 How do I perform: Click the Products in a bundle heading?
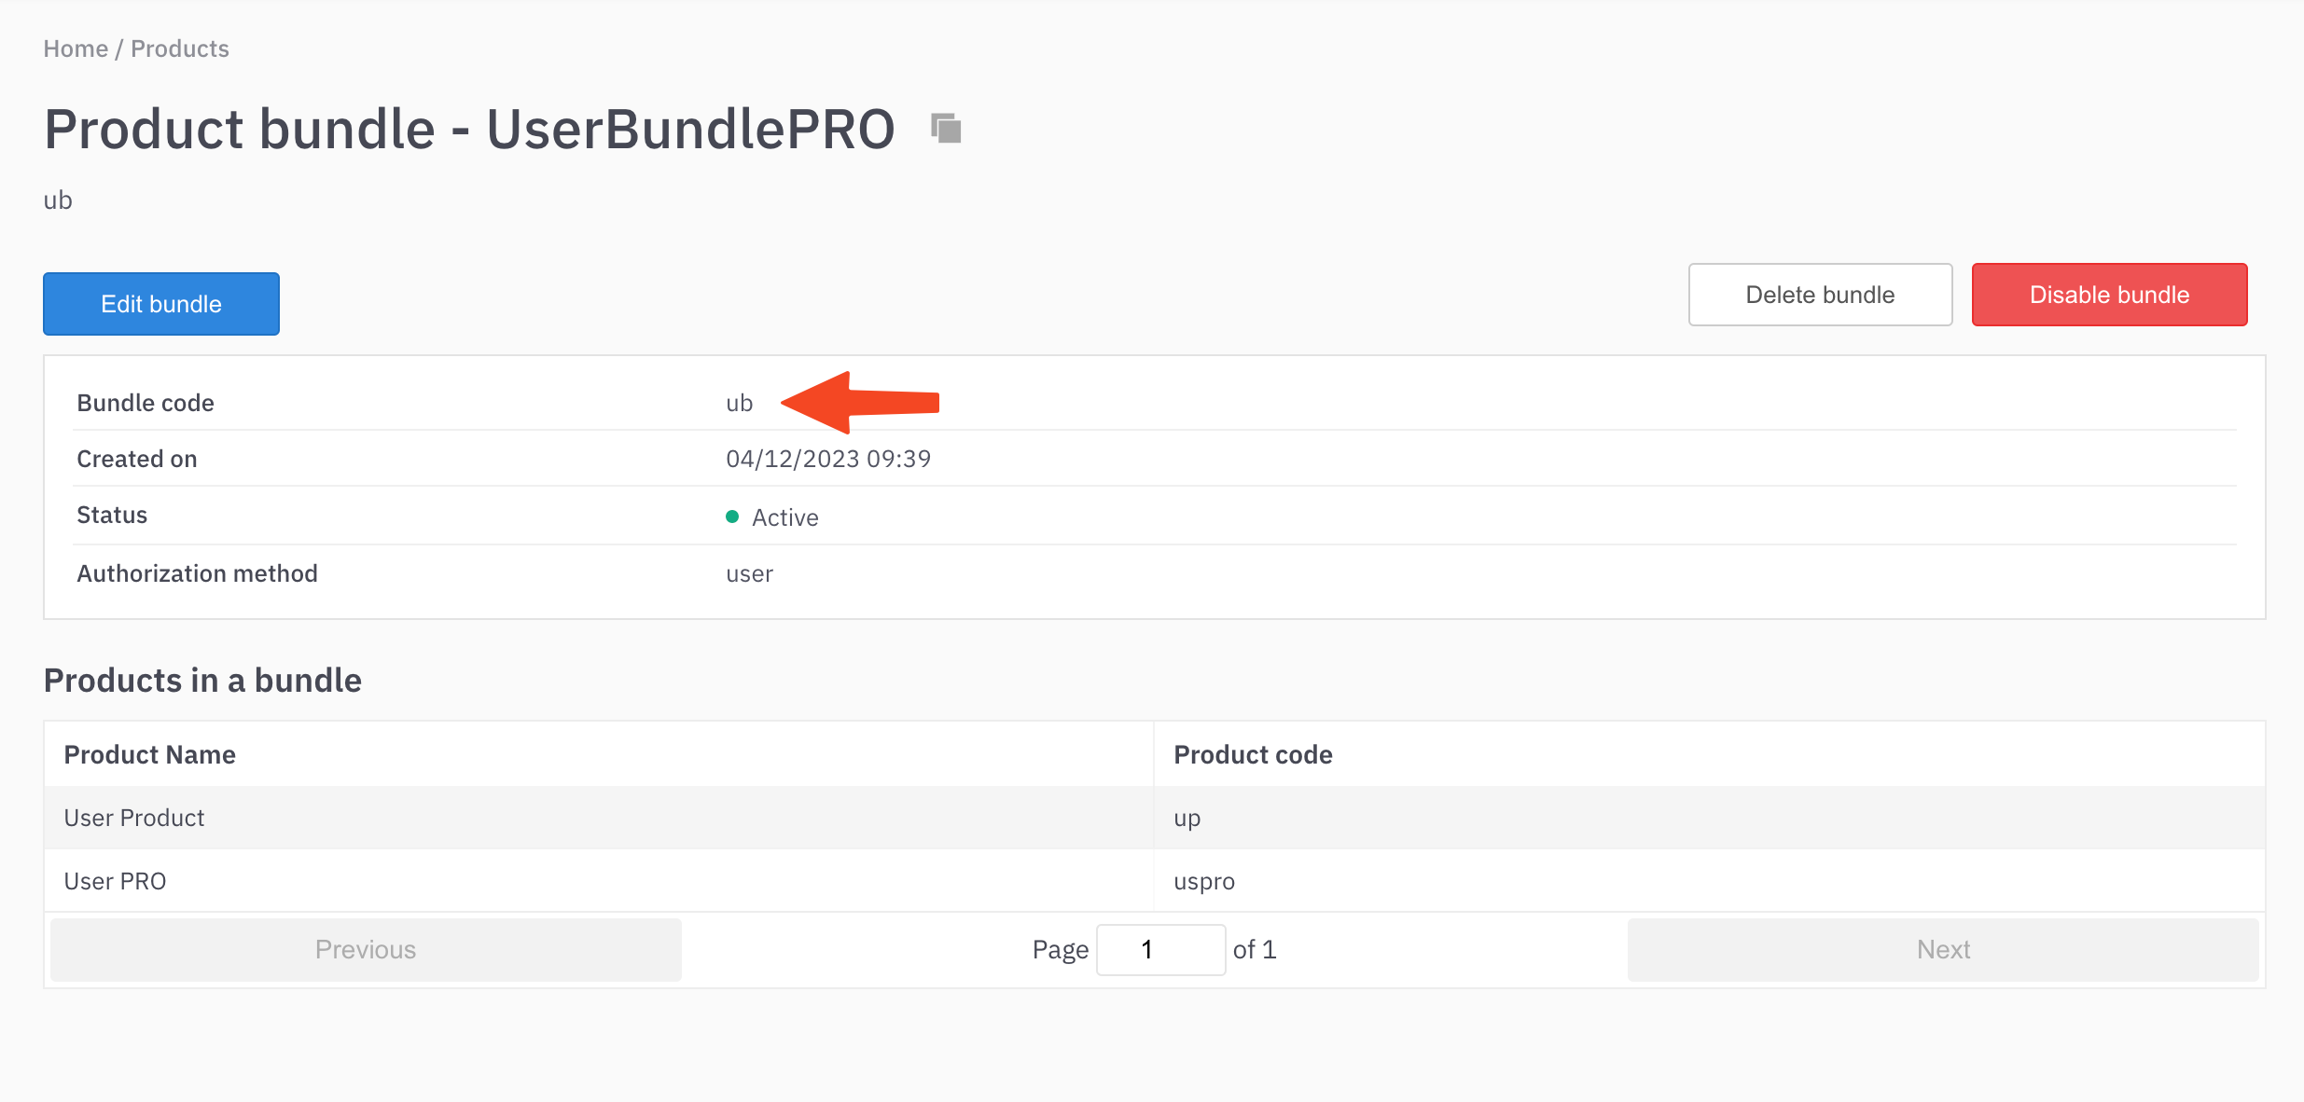tap(202, 680)
